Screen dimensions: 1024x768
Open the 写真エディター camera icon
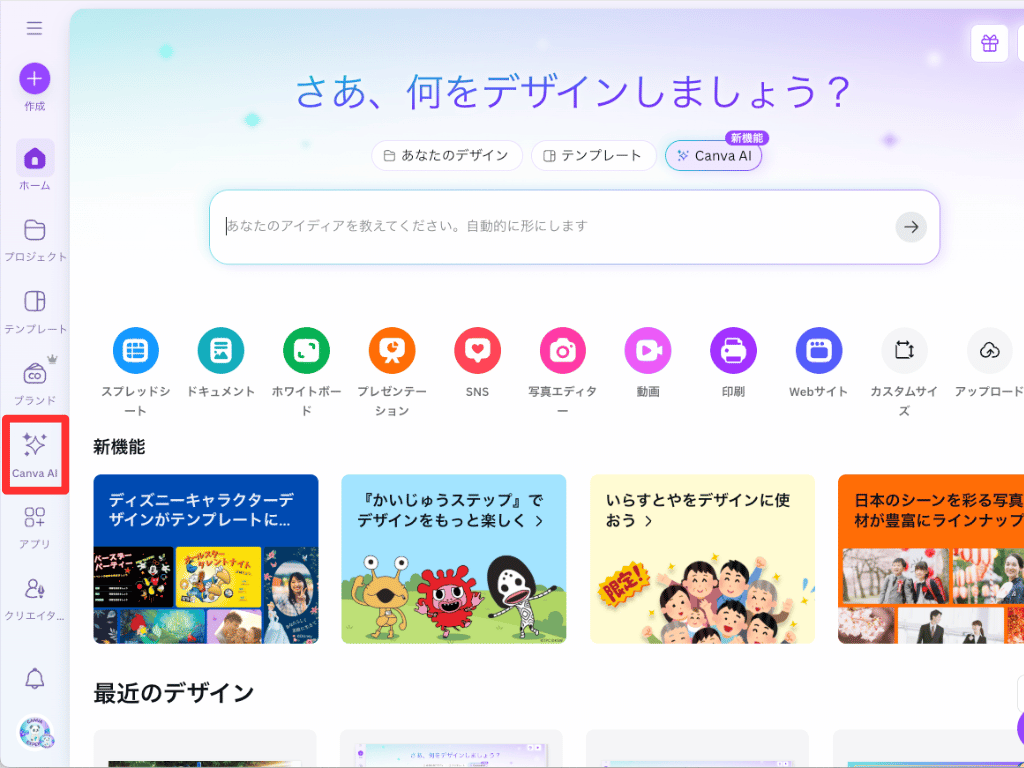[562, 351]
